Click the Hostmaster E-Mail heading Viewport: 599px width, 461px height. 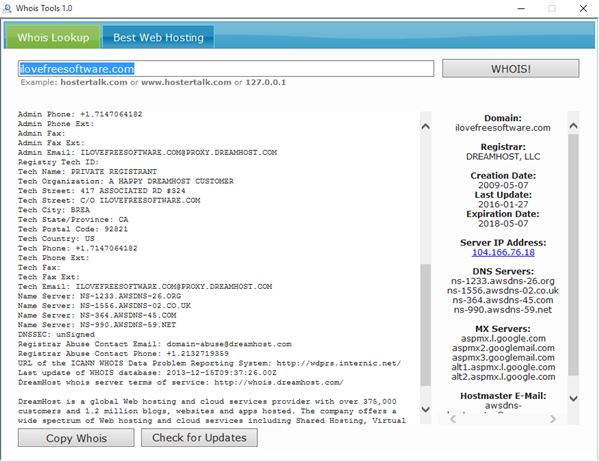pyautogui.click(x=503, y=396)
